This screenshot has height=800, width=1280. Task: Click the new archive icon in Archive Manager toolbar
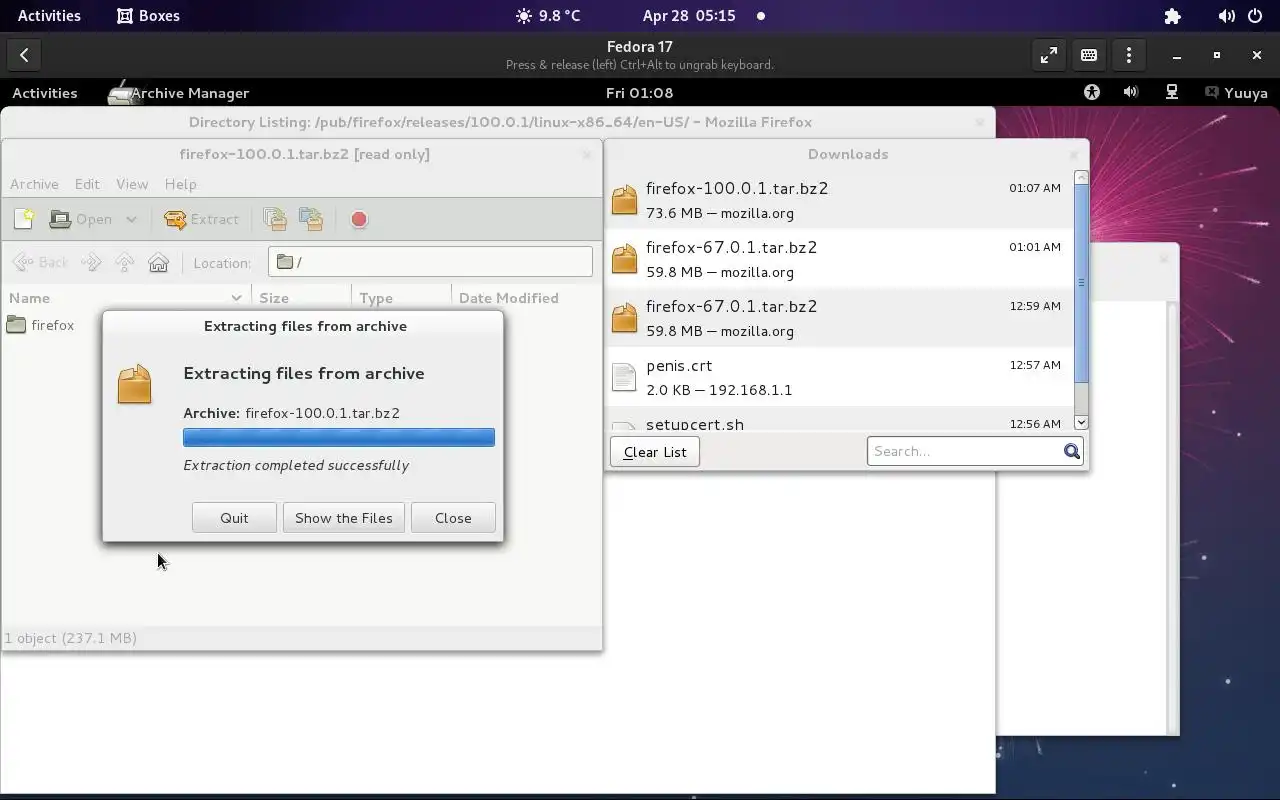(x=24, y=219)
